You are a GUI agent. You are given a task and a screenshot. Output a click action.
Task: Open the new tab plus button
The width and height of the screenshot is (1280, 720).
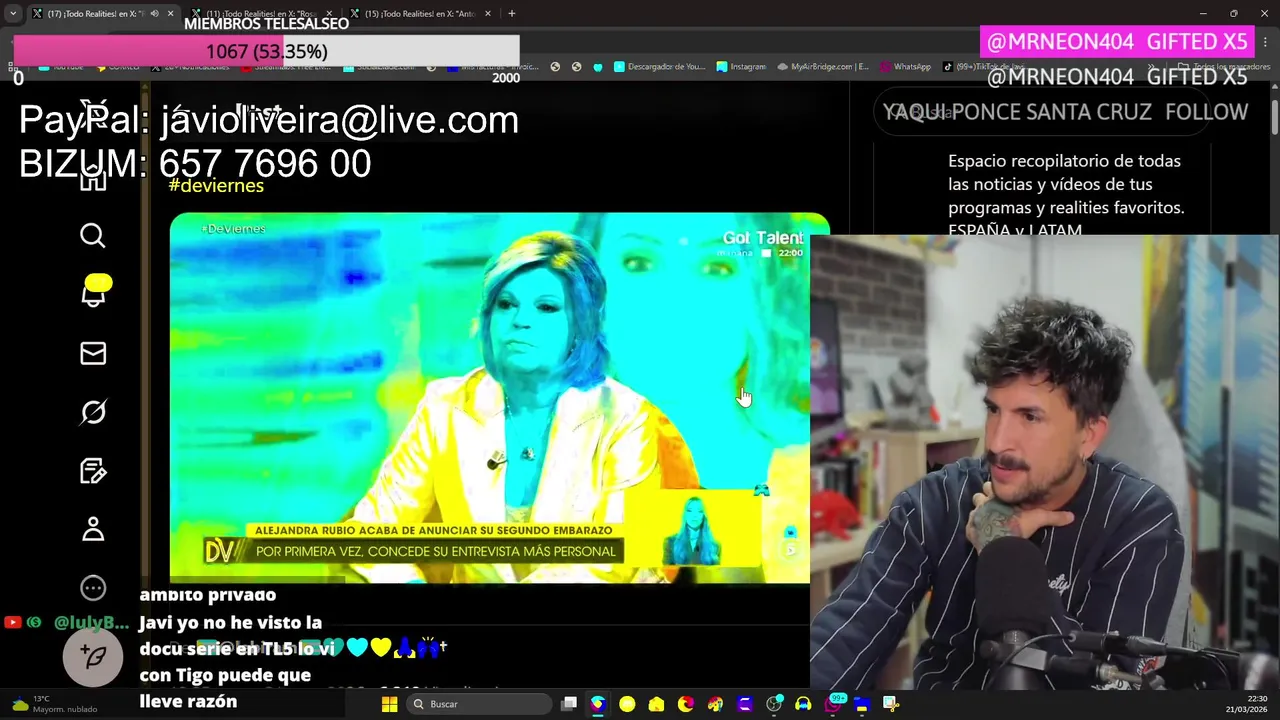511,14
